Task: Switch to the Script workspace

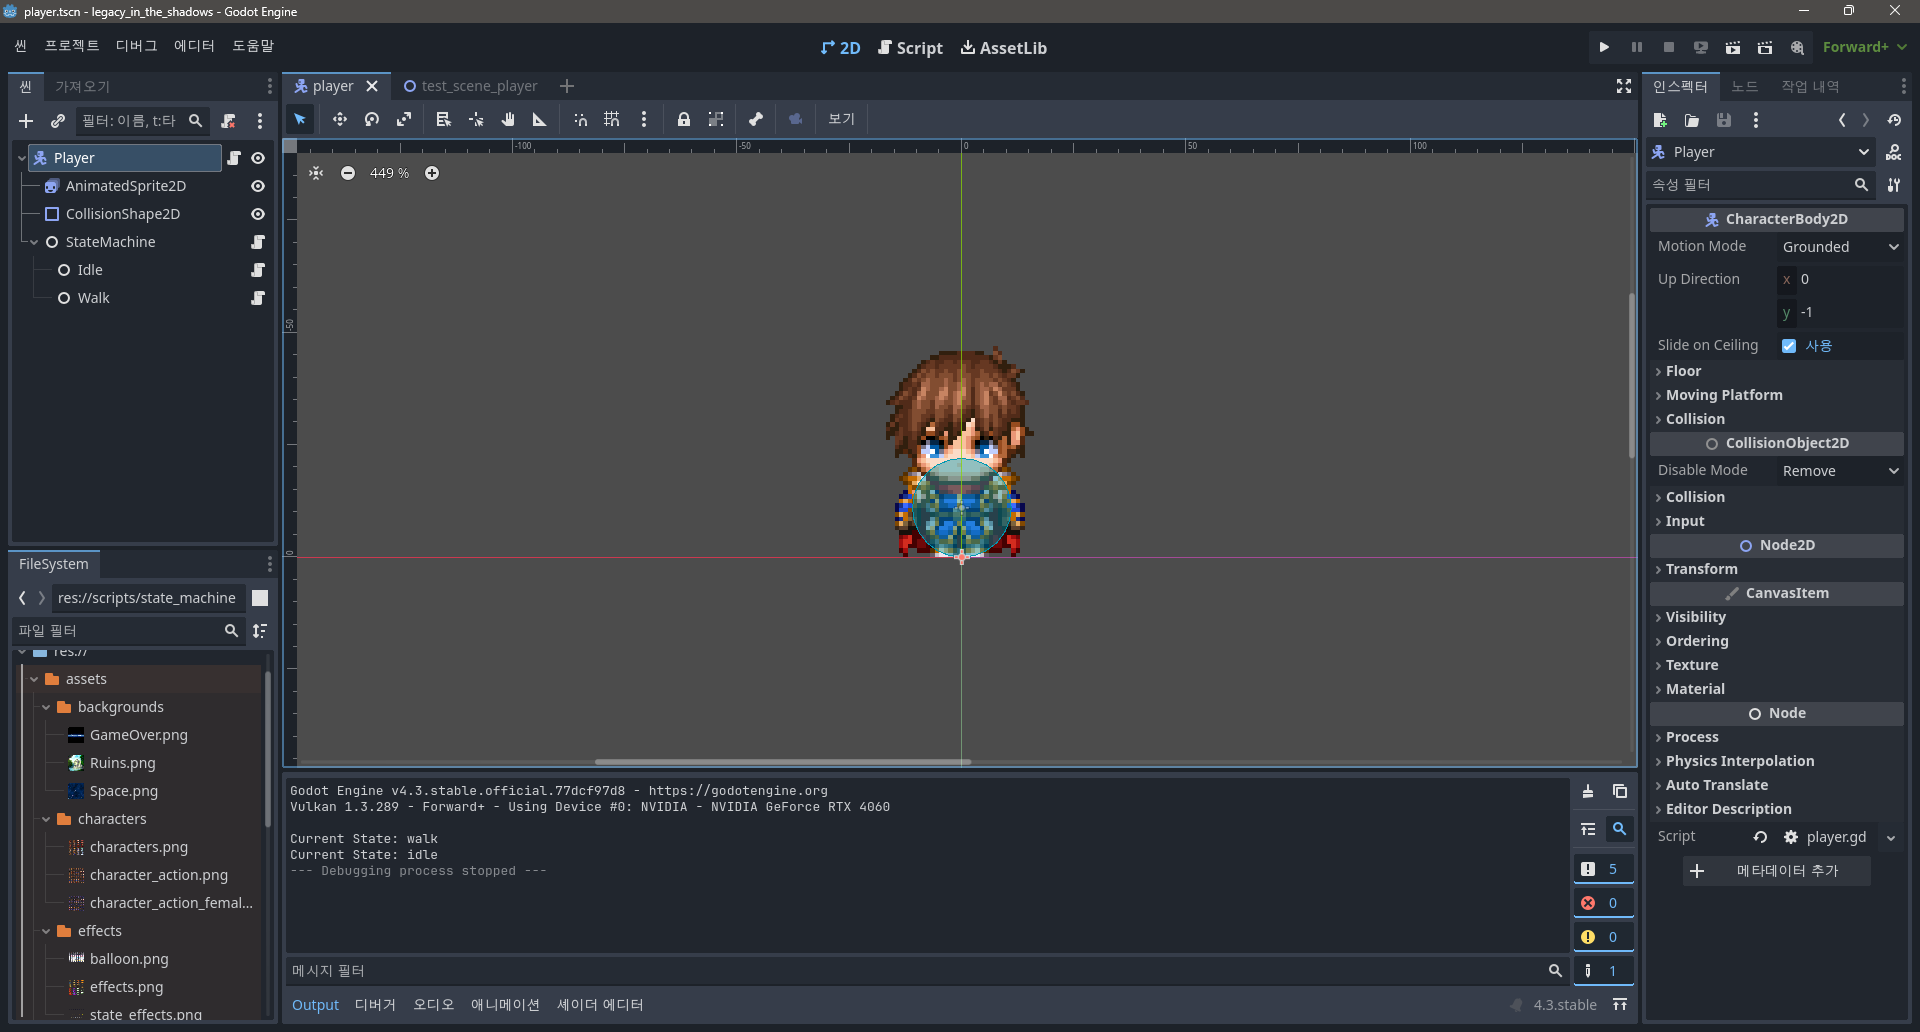Action: (910, 48)
